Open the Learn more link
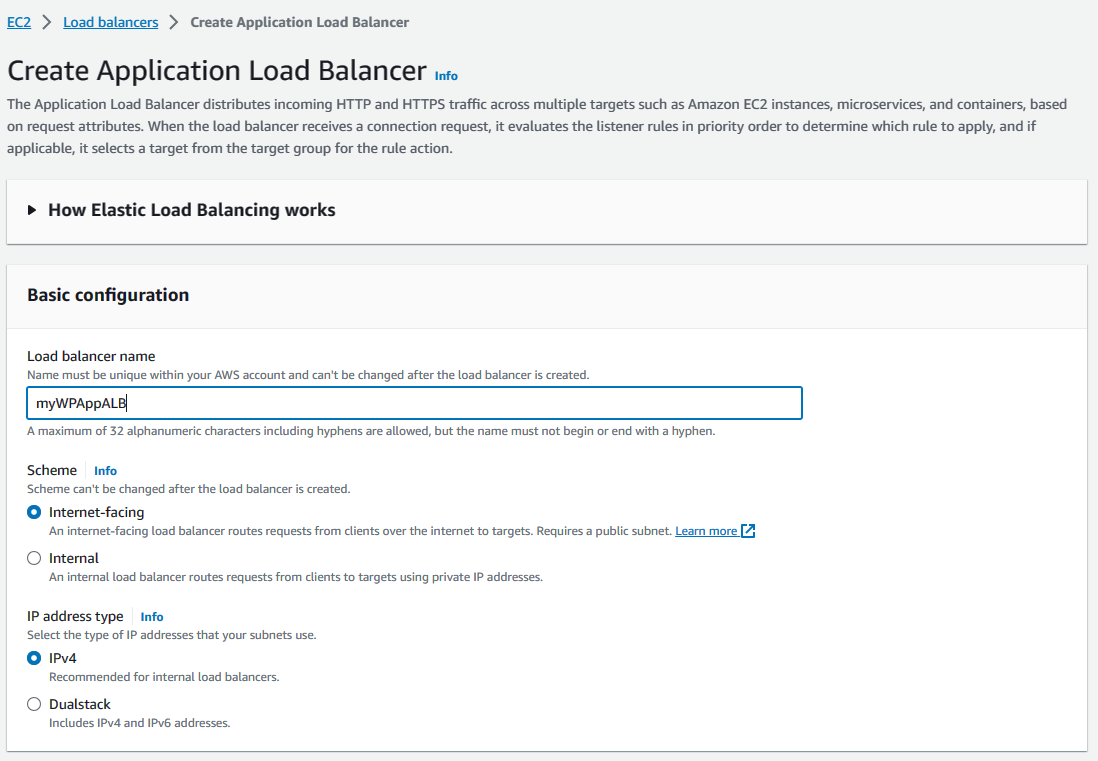Viewport: 1098px width, 761px height. click(x=706, y=531)
